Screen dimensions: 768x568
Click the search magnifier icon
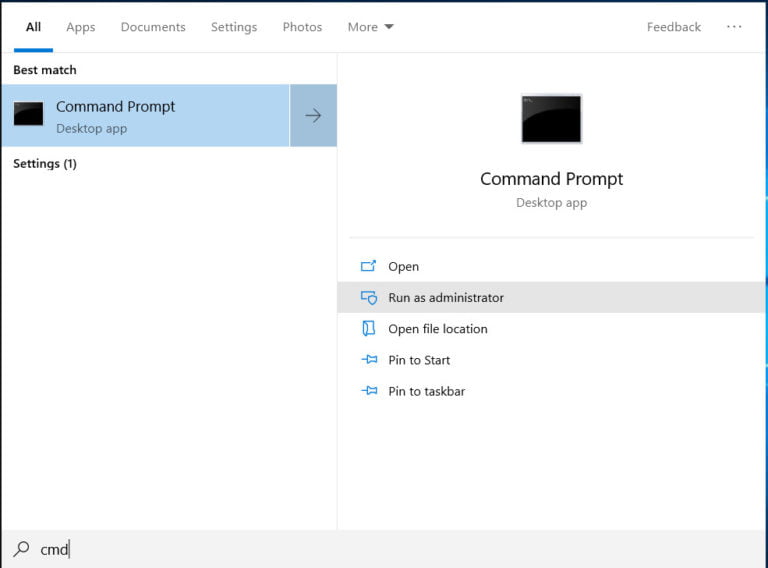21,549
